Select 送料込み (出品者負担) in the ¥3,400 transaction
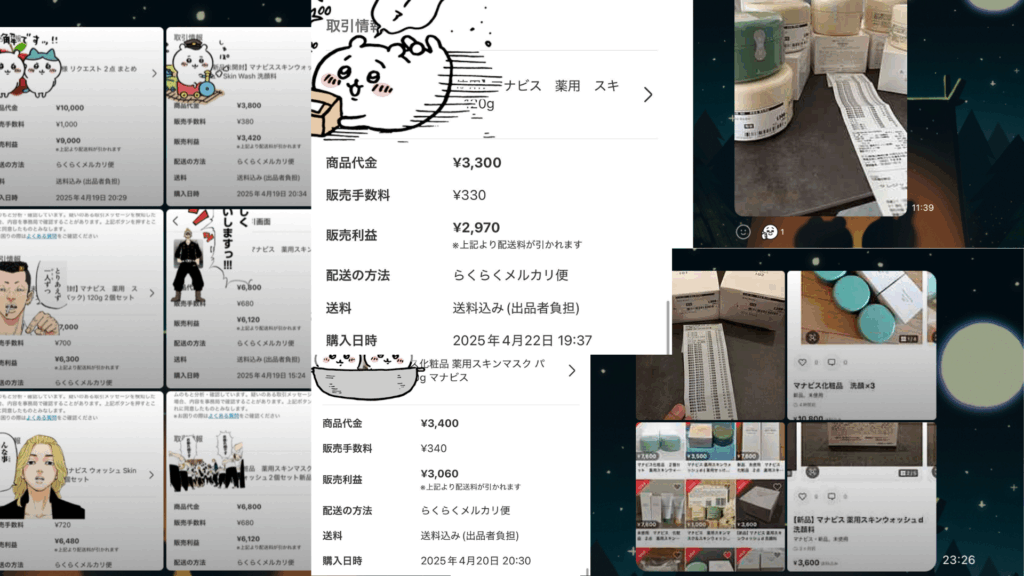Image resolution: width=1024 pixels, height=576 pixels. [470, 536]
